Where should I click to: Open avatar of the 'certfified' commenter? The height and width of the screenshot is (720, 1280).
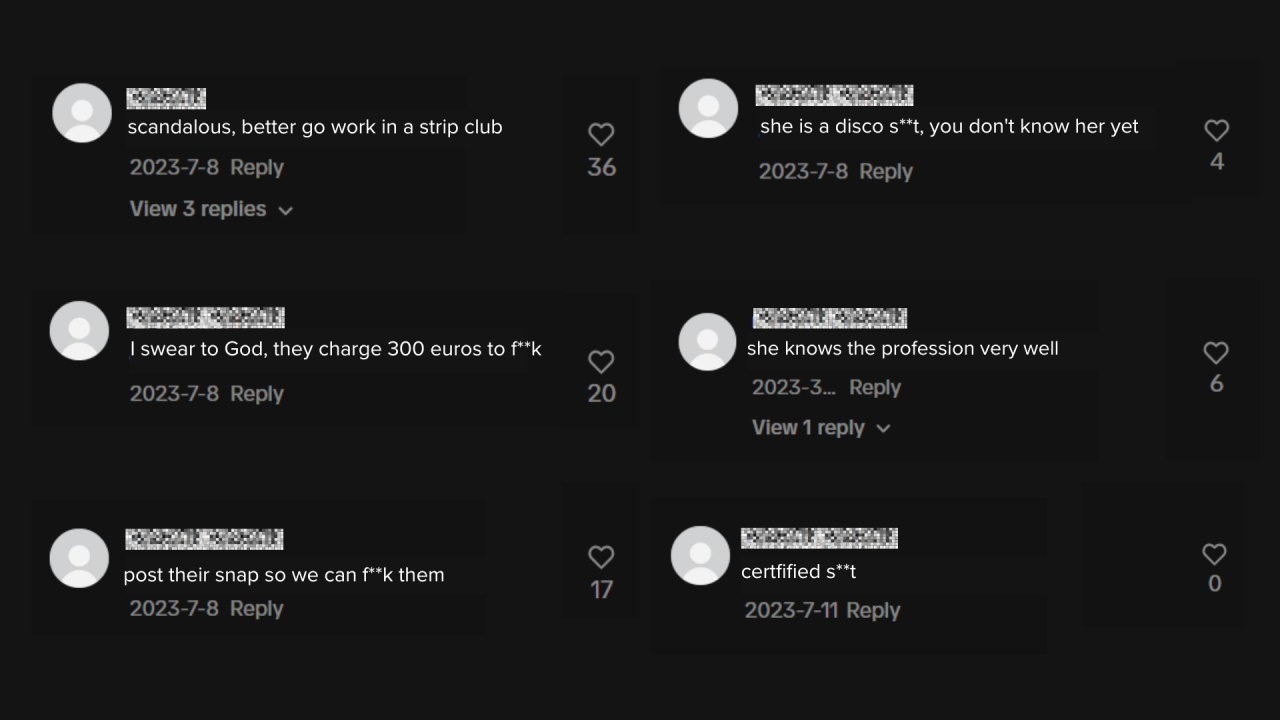[700, 555]
